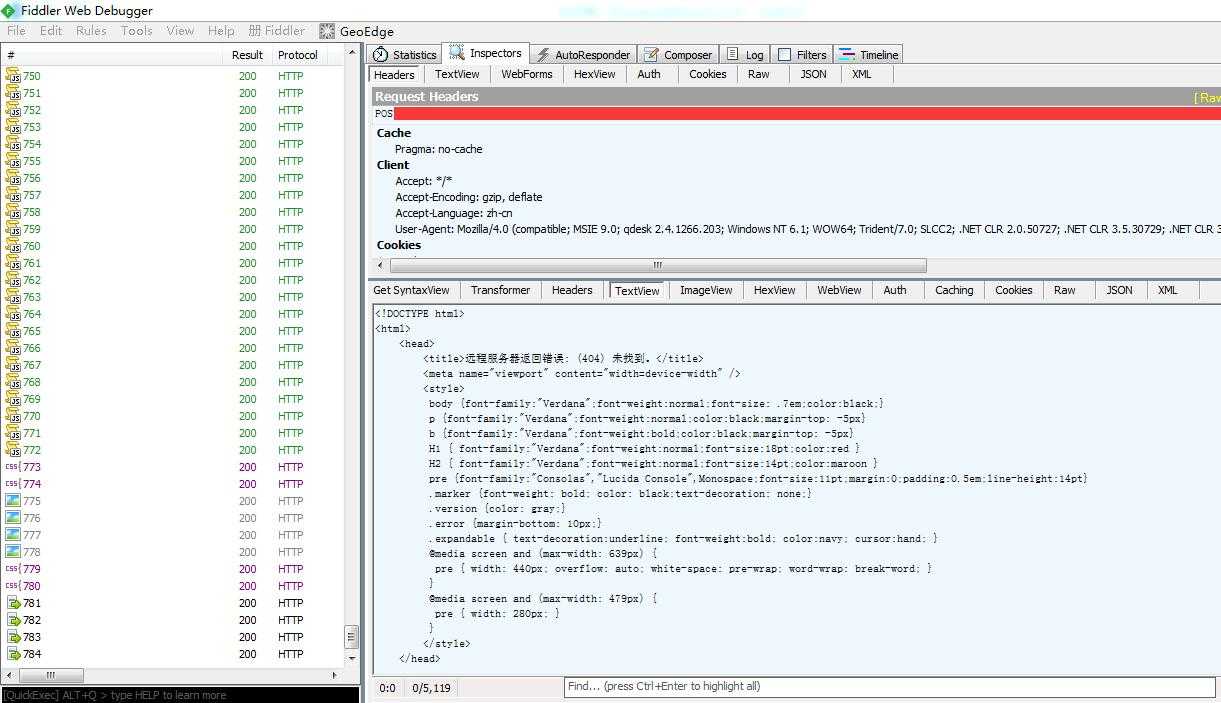Select CSS icon of session 780

(x=13, y=586)
